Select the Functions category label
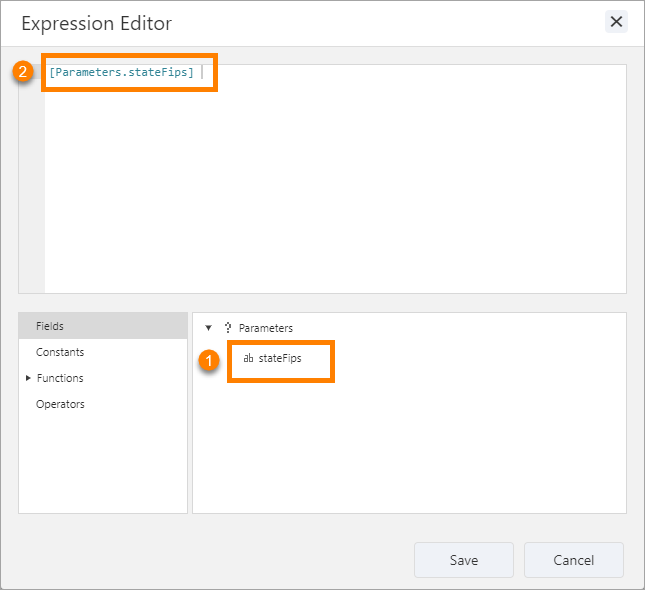Viewport: 645px width, 590px height. (x=60, y=378)
